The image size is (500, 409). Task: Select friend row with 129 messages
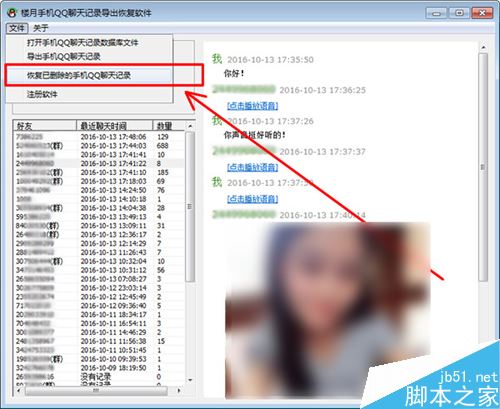point(99,137)
